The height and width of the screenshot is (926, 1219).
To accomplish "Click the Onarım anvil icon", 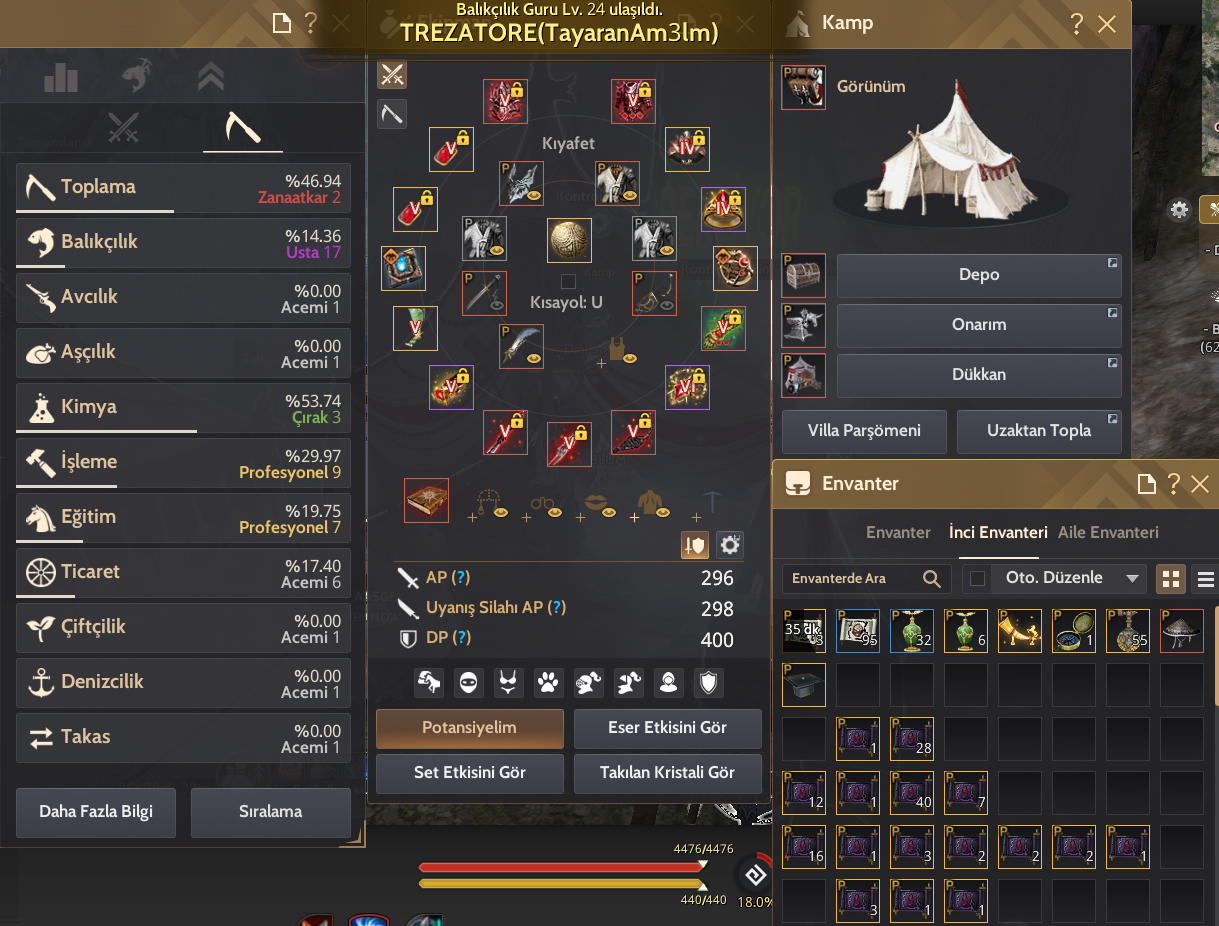I will tap(803, 325).
